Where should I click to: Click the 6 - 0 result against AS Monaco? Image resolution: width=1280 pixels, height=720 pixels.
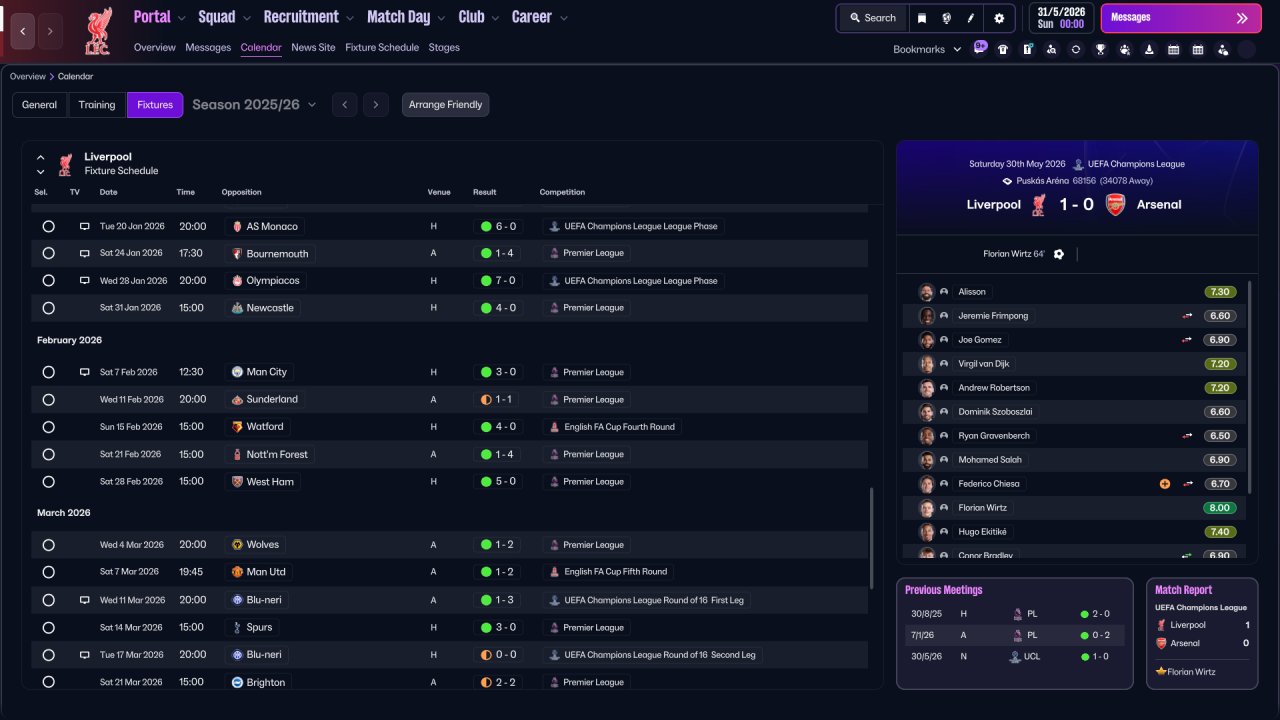click(x=498, y=226)
